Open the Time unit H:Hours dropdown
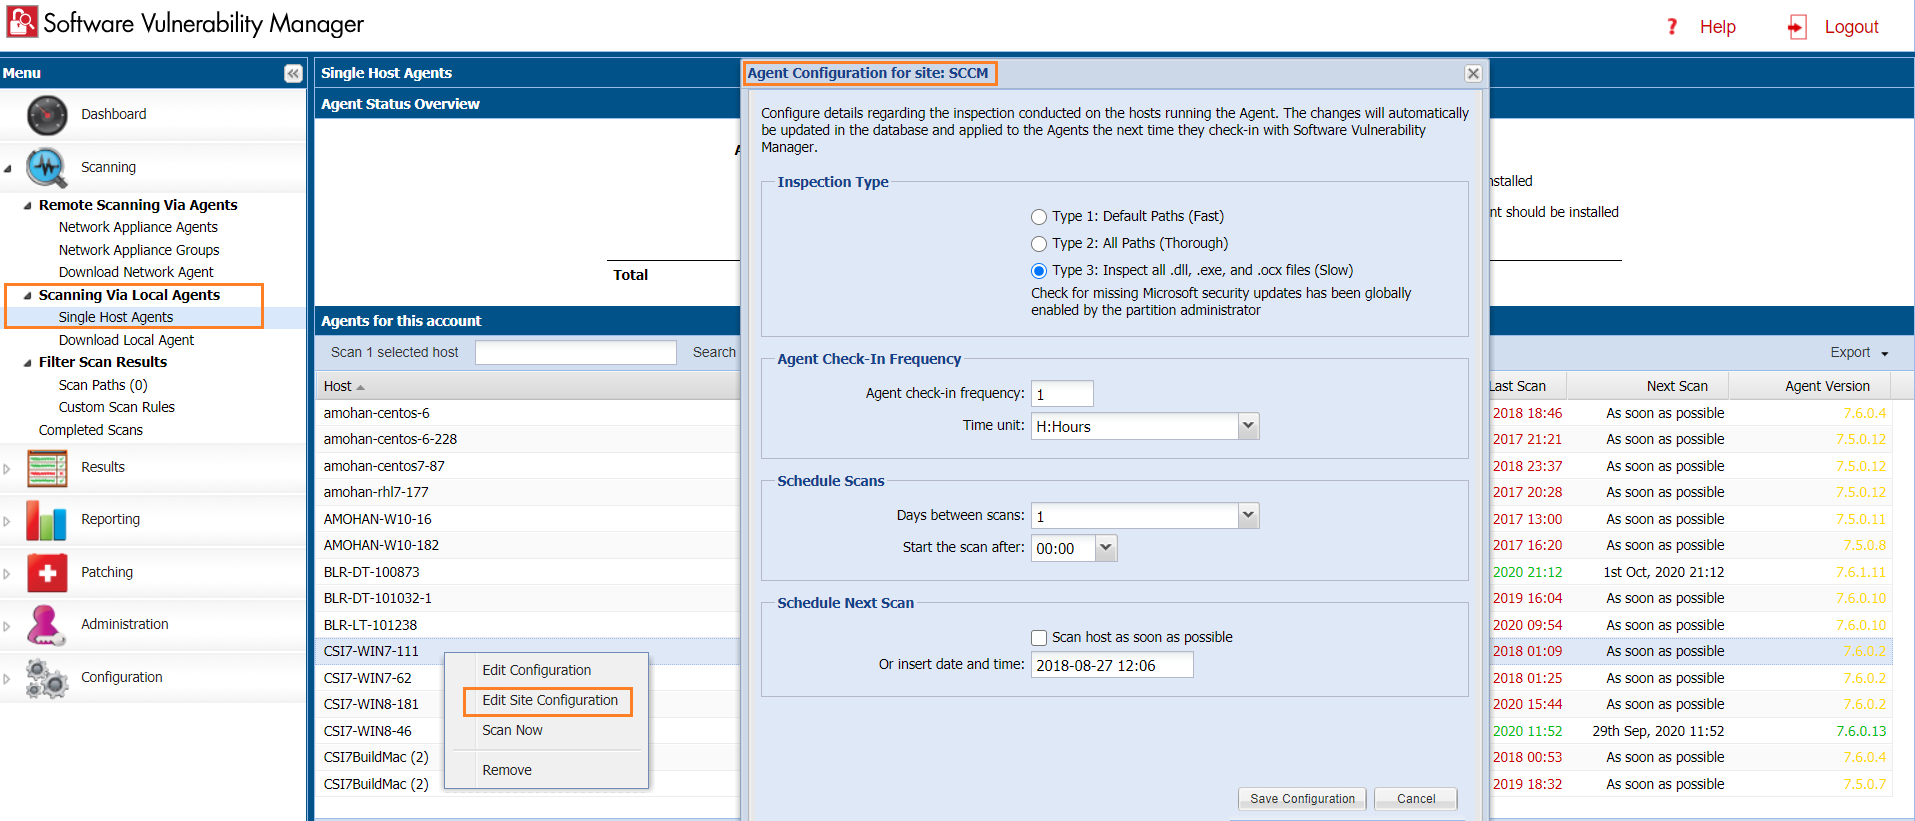 (x=1248, y=426)
